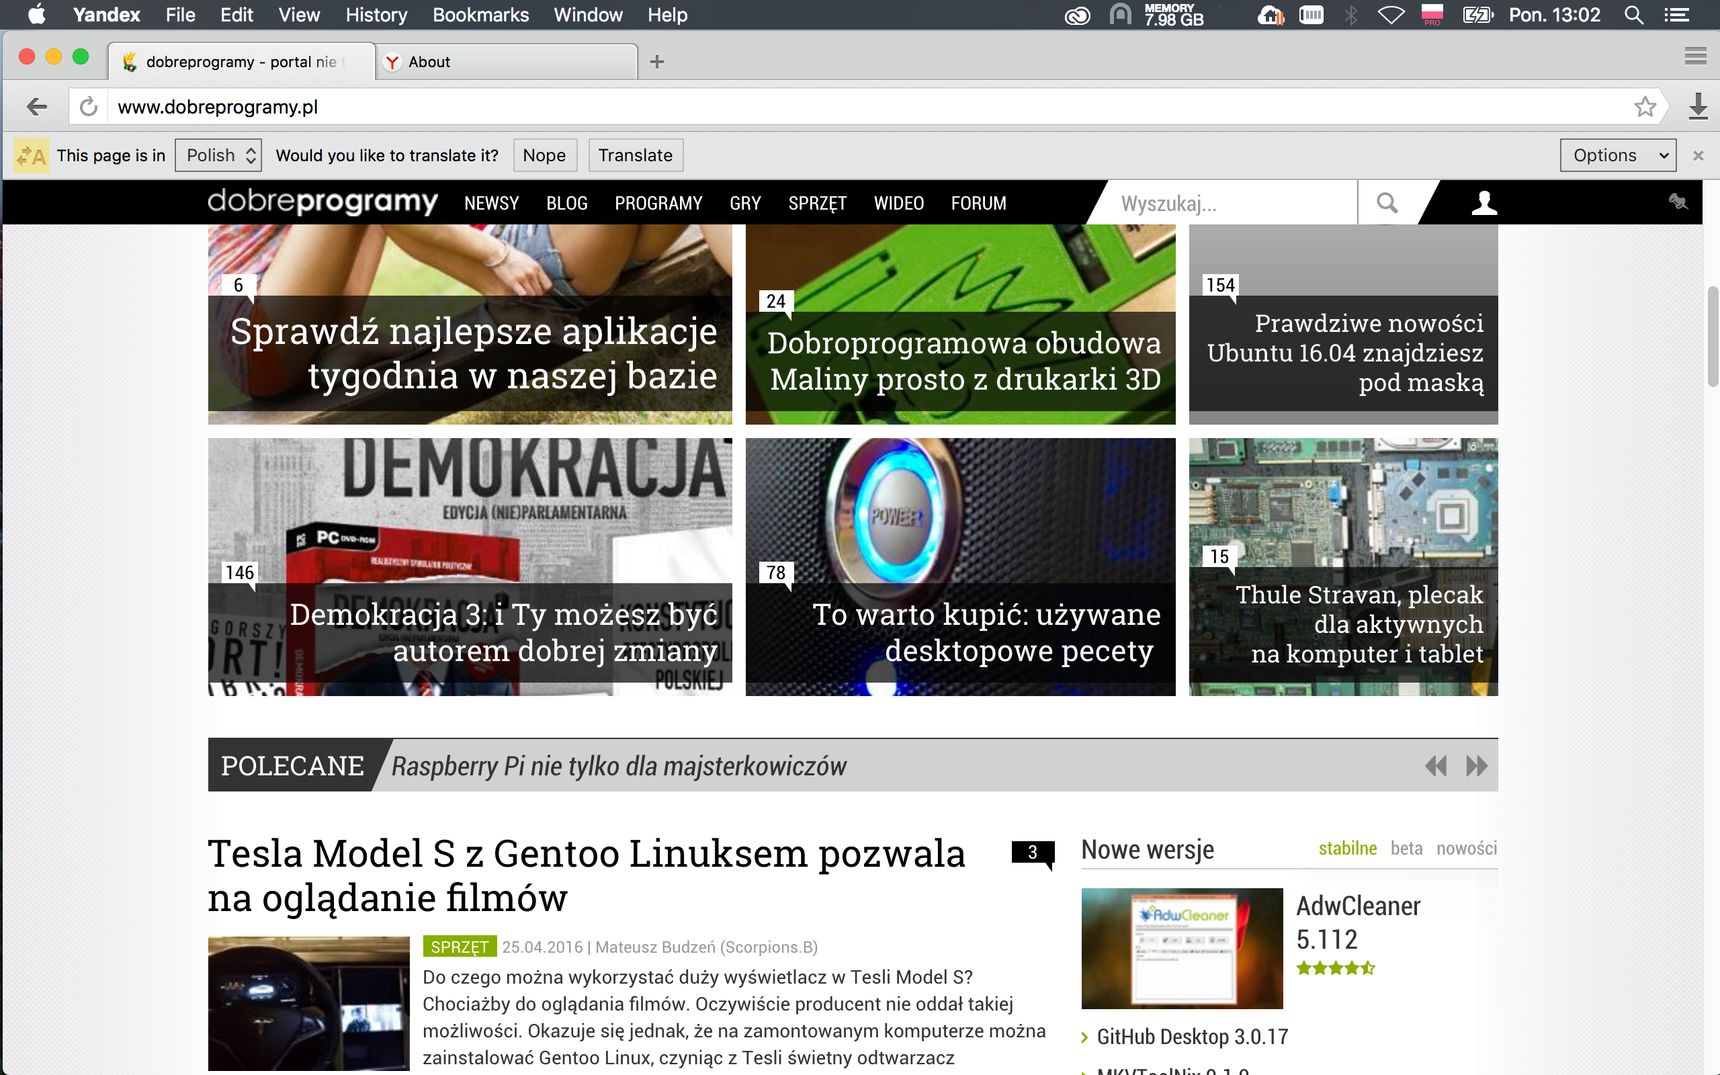1720x1075 pixels.
Task: Open the Window menu
Action: tap(588, 15)
